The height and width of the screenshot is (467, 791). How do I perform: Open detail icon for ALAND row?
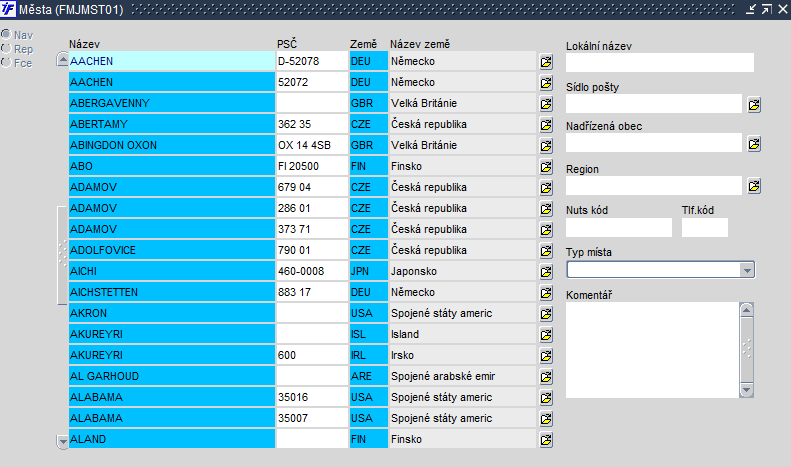pyautogui.click(x=546, y=440)
